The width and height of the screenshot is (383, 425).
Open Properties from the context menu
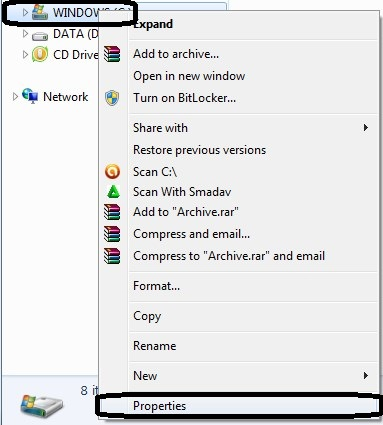pos(239,406)
